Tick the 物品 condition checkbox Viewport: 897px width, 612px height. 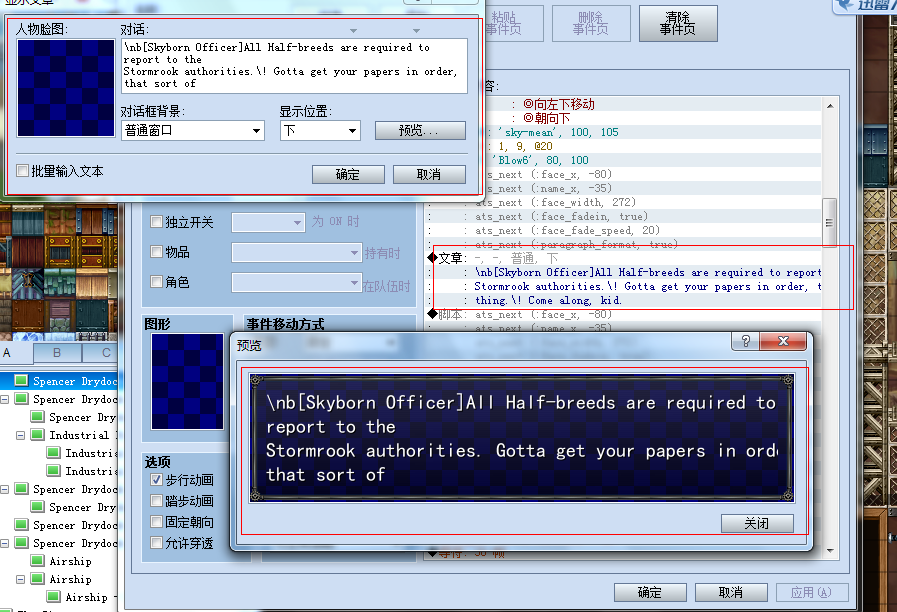coord(156,251)
